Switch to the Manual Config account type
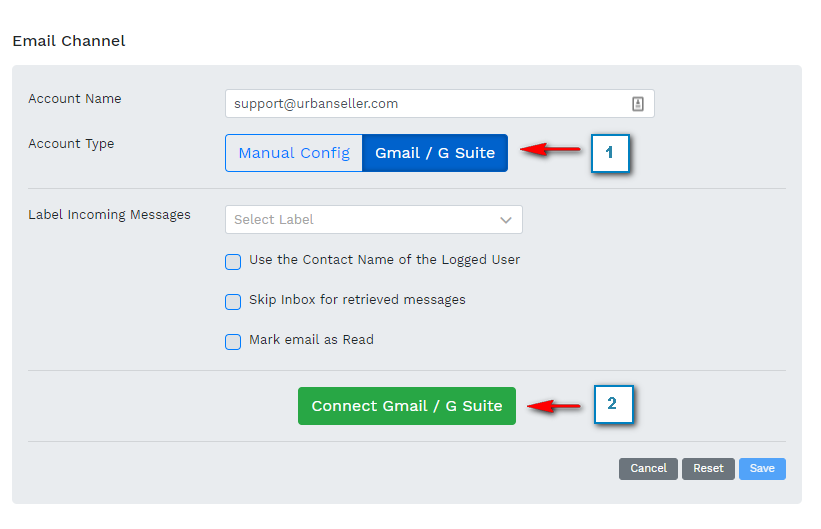The image size is (821, 529). (x=294, y=153)
